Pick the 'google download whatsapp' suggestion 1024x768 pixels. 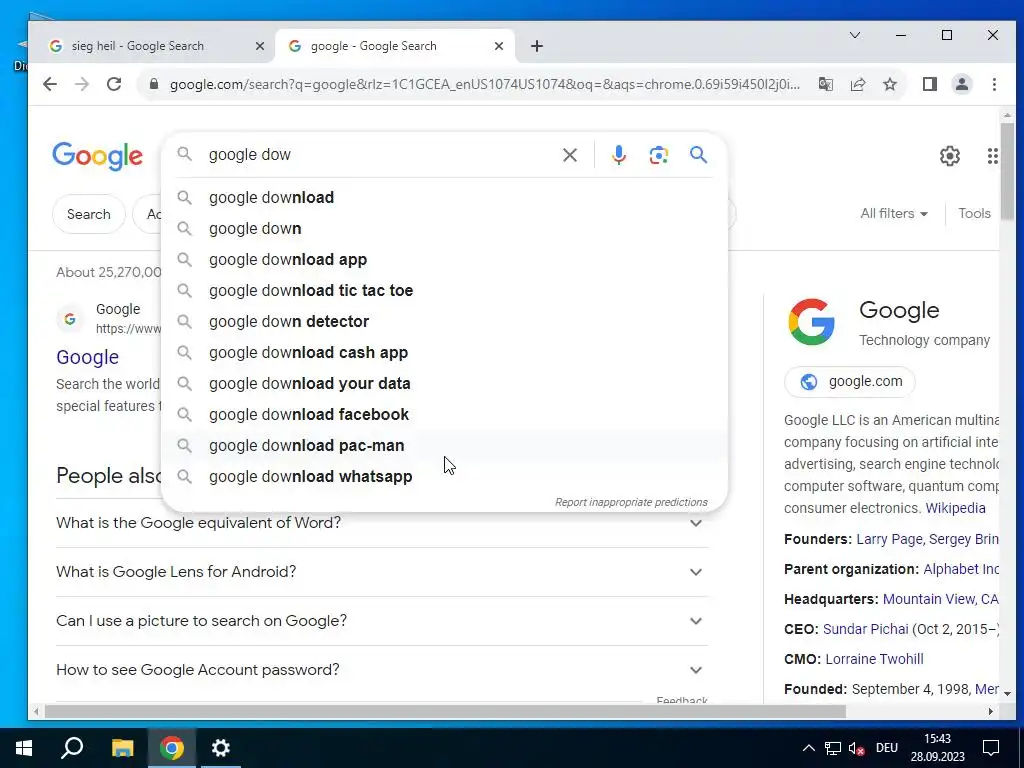[x=444, y=477]
